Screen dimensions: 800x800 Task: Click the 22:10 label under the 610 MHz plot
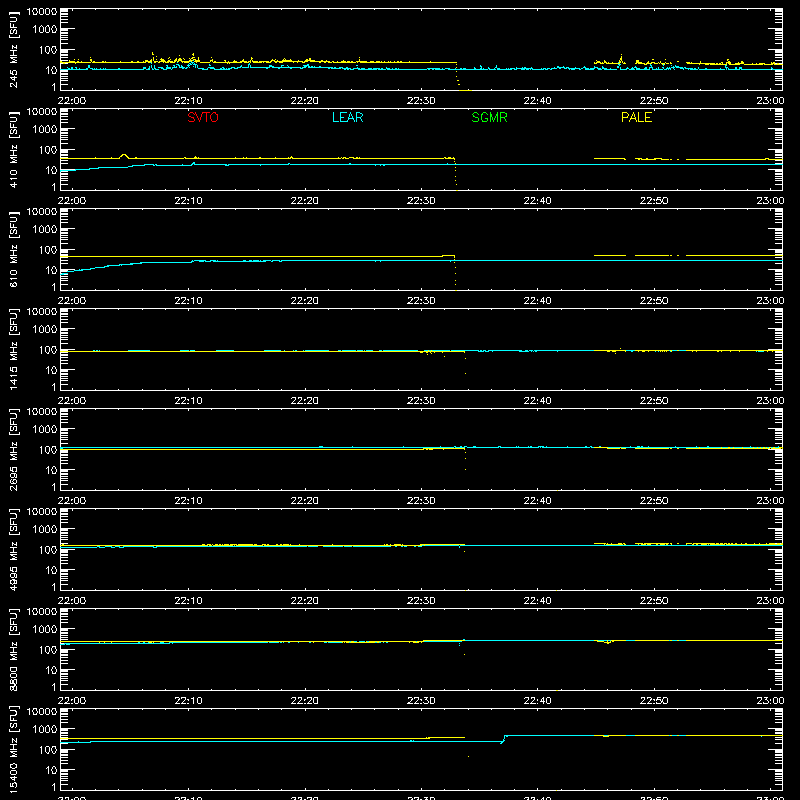[x=188, y=301]
